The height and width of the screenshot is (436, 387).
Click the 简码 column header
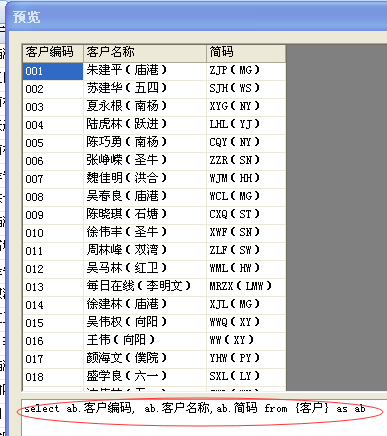coord(246,53)
